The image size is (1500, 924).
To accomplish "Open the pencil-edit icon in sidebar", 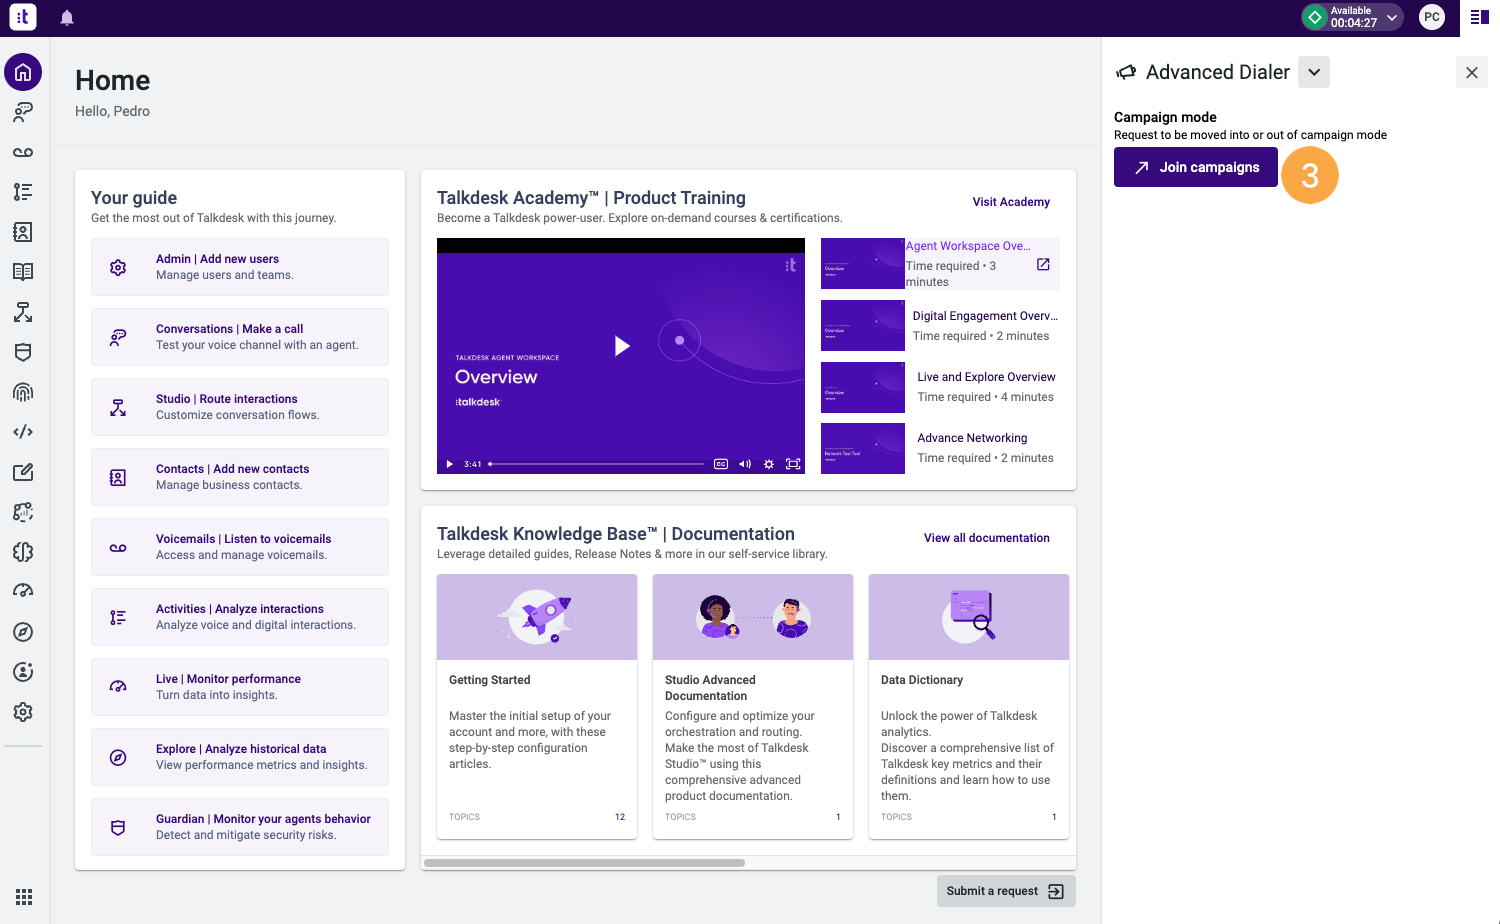I will pos(23,472).
